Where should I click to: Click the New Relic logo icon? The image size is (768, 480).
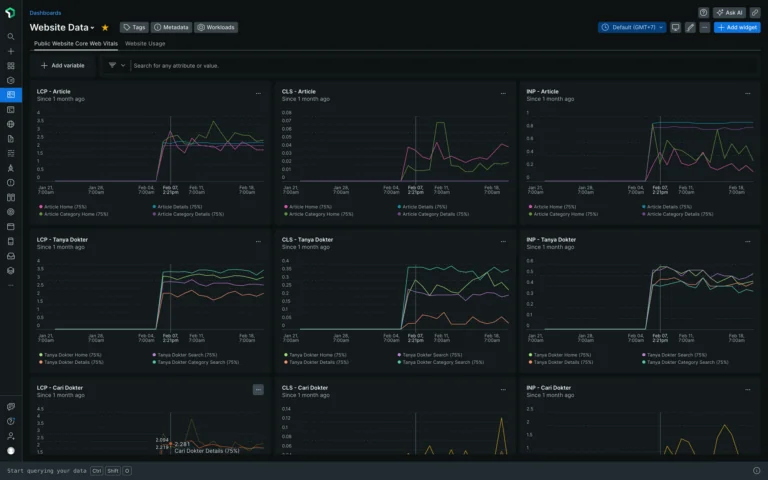(x=10, y=13)
